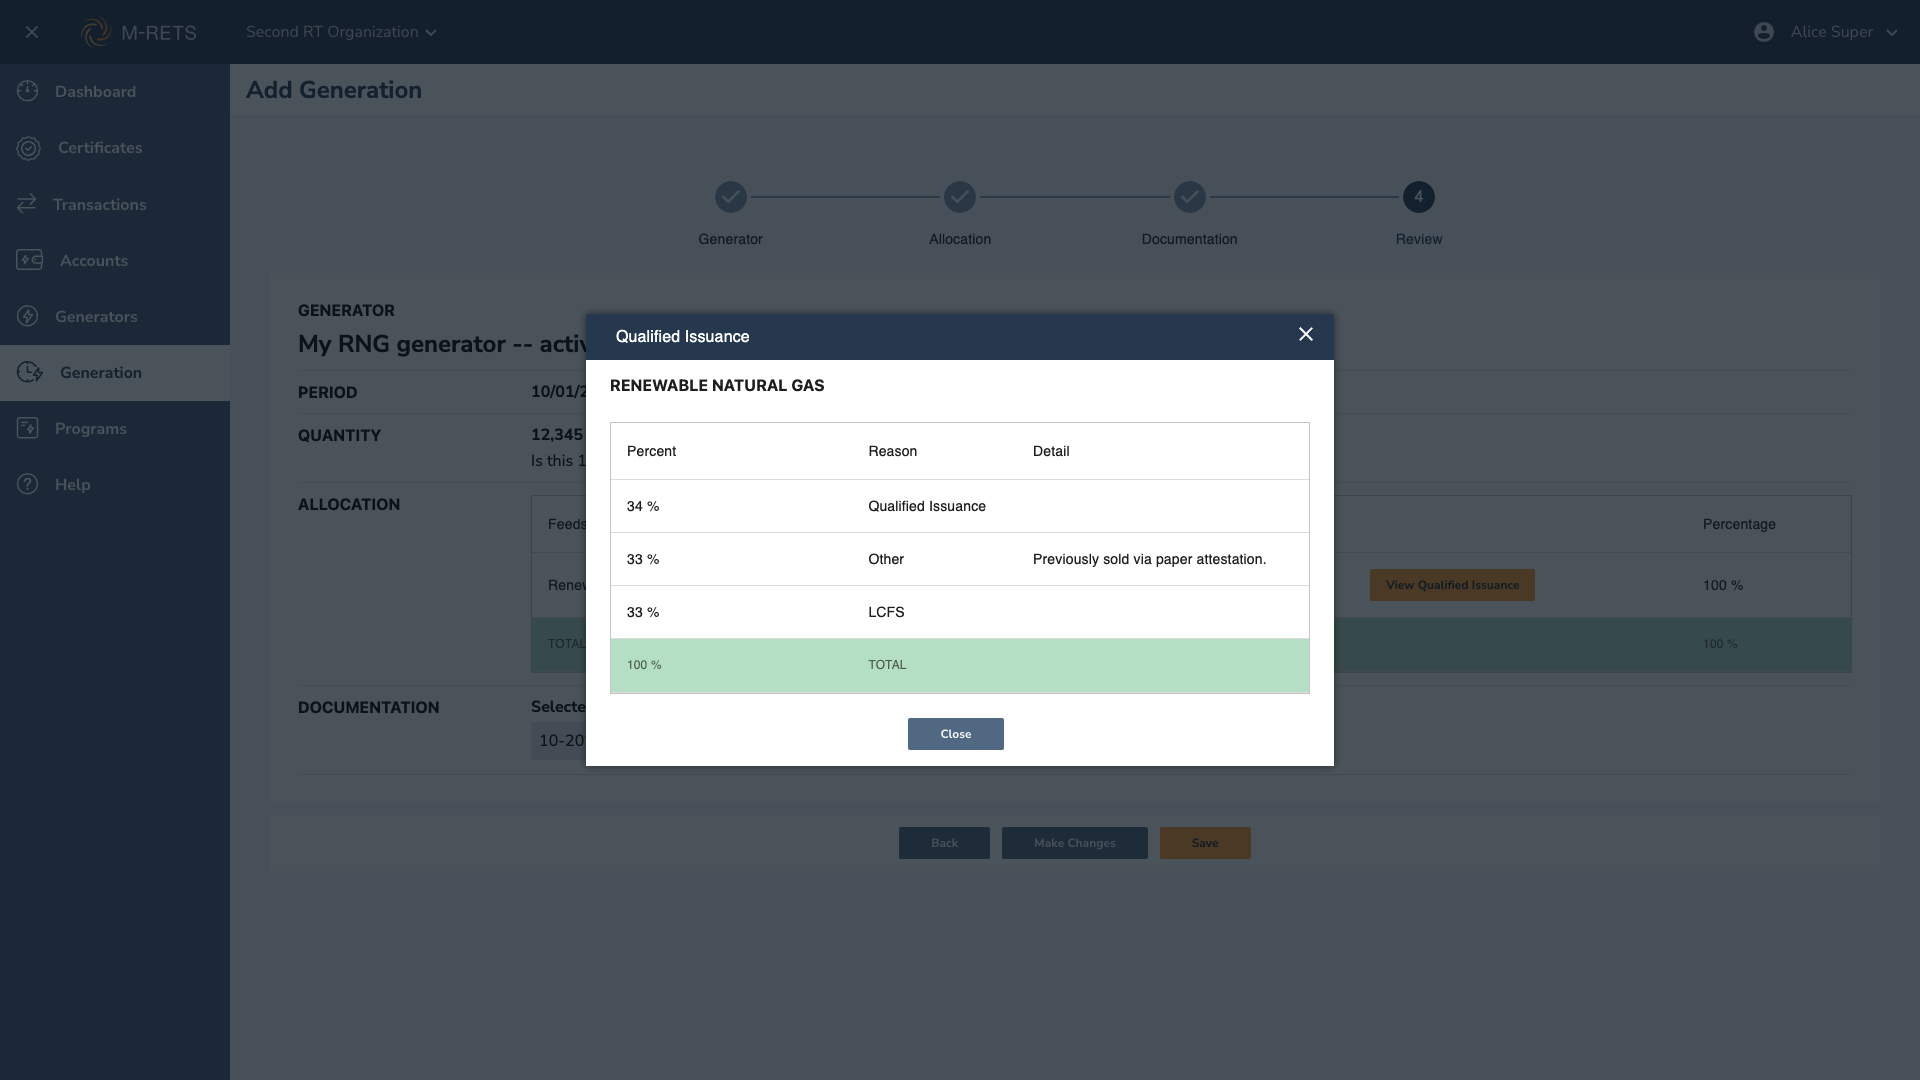Click the Generators lightning icon
Screen dimensions: 1920x1080
coord(28,316)
